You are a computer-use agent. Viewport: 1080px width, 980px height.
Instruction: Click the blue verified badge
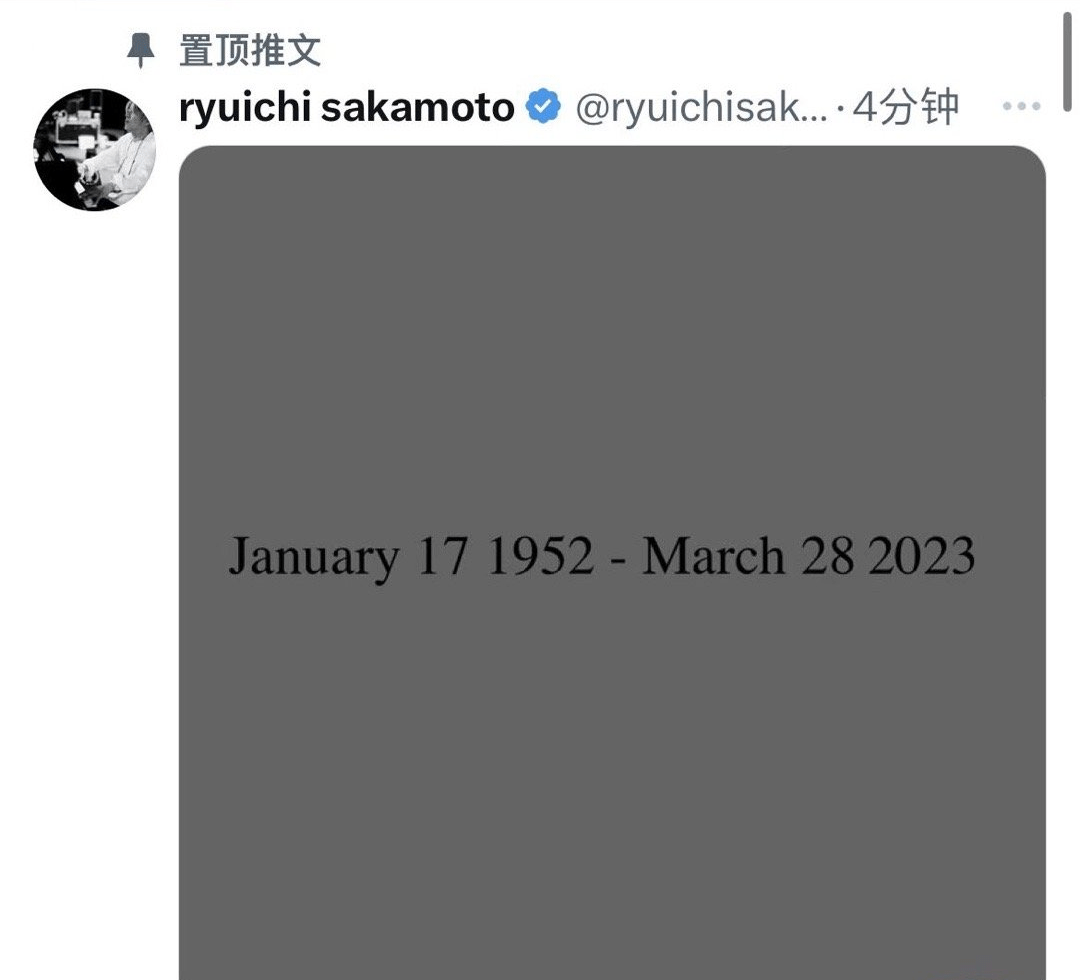pyautogui.click(x=543, y=107)
